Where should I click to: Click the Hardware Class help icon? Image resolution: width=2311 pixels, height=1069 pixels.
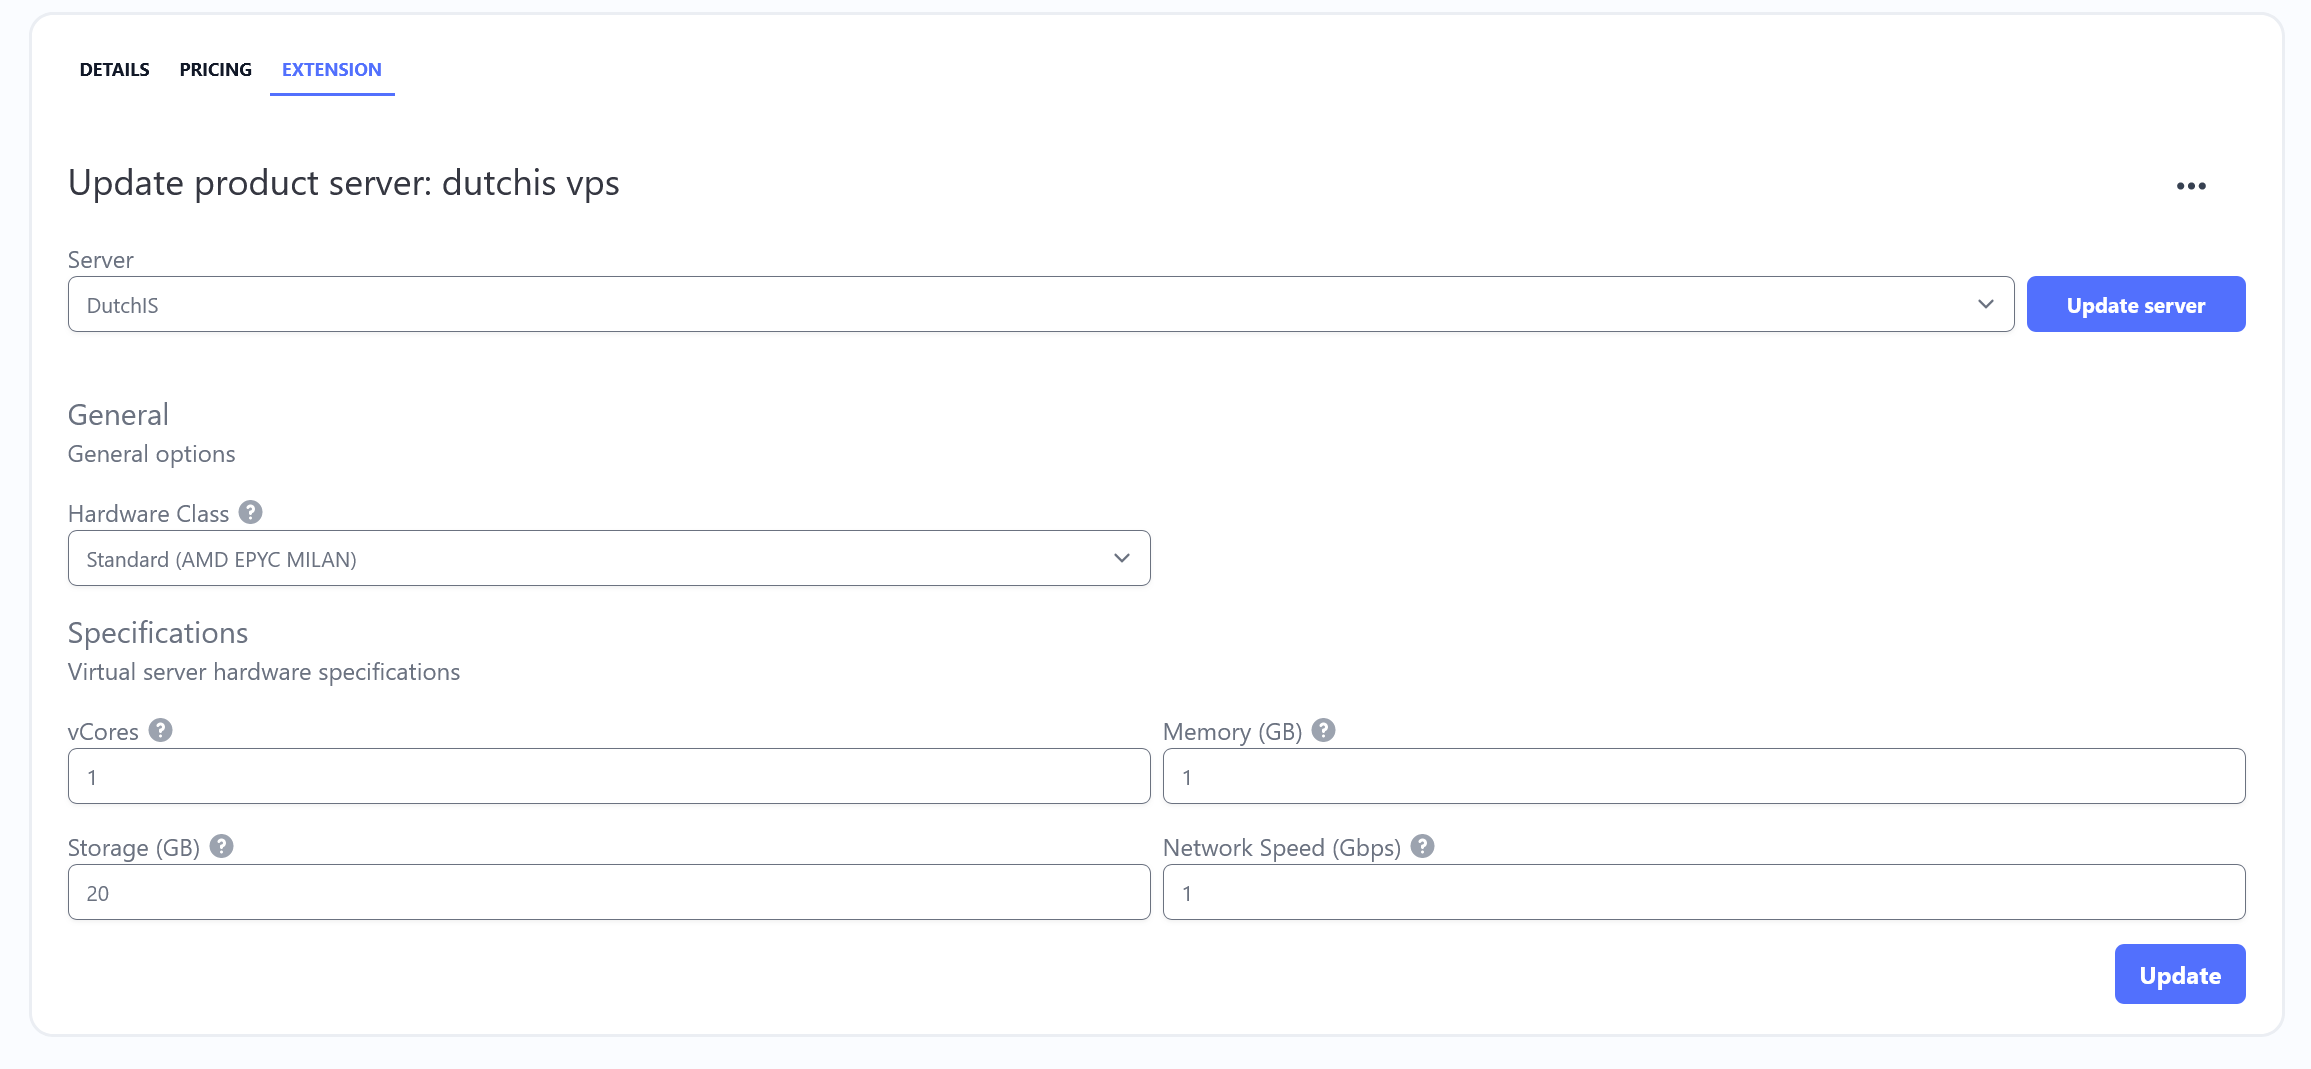point(250,512)
